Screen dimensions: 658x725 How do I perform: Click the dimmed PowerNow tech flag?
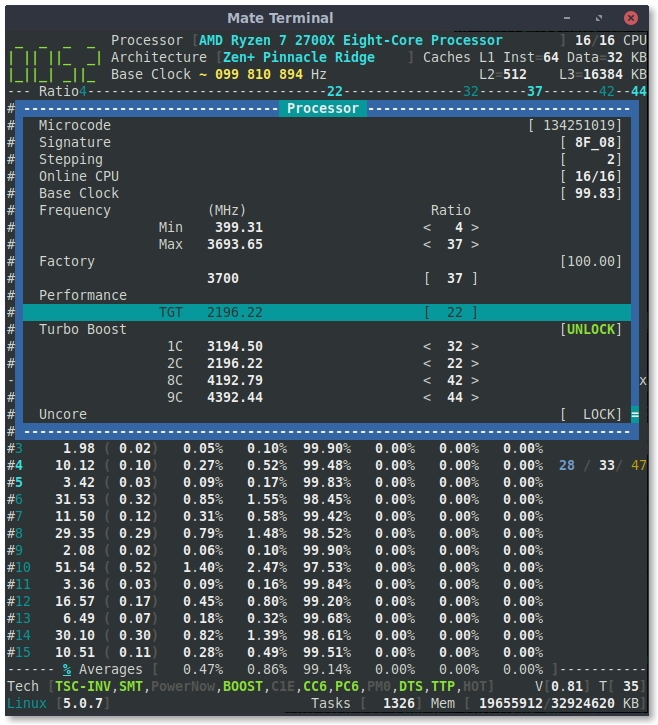tap(183, 686)
